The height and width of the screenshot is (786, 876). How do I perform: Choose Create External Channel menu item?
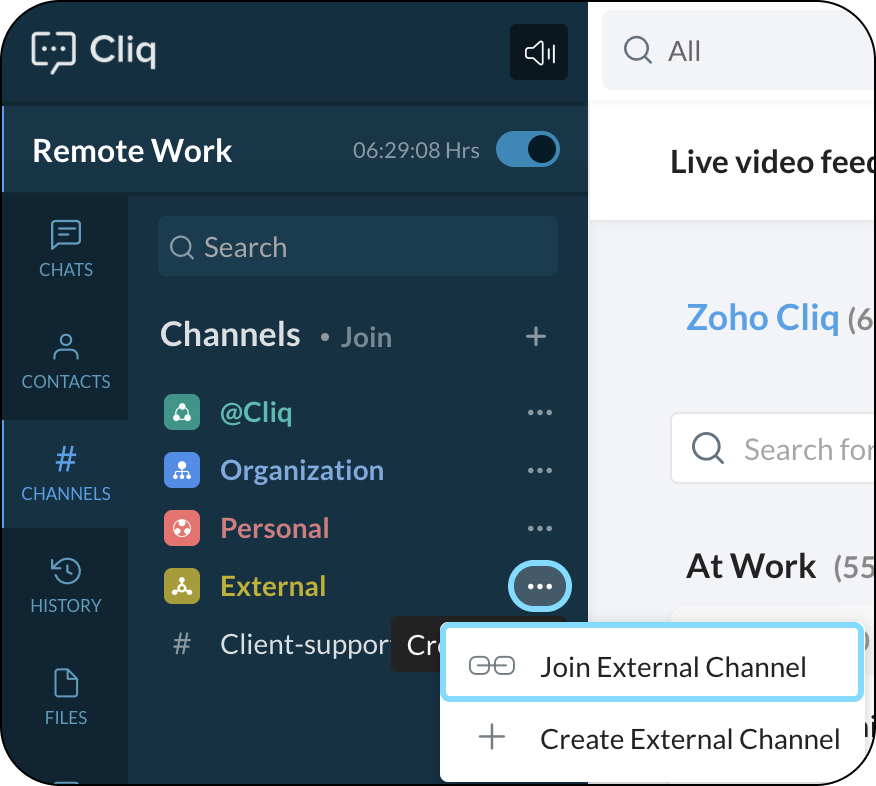pos(652,739)
